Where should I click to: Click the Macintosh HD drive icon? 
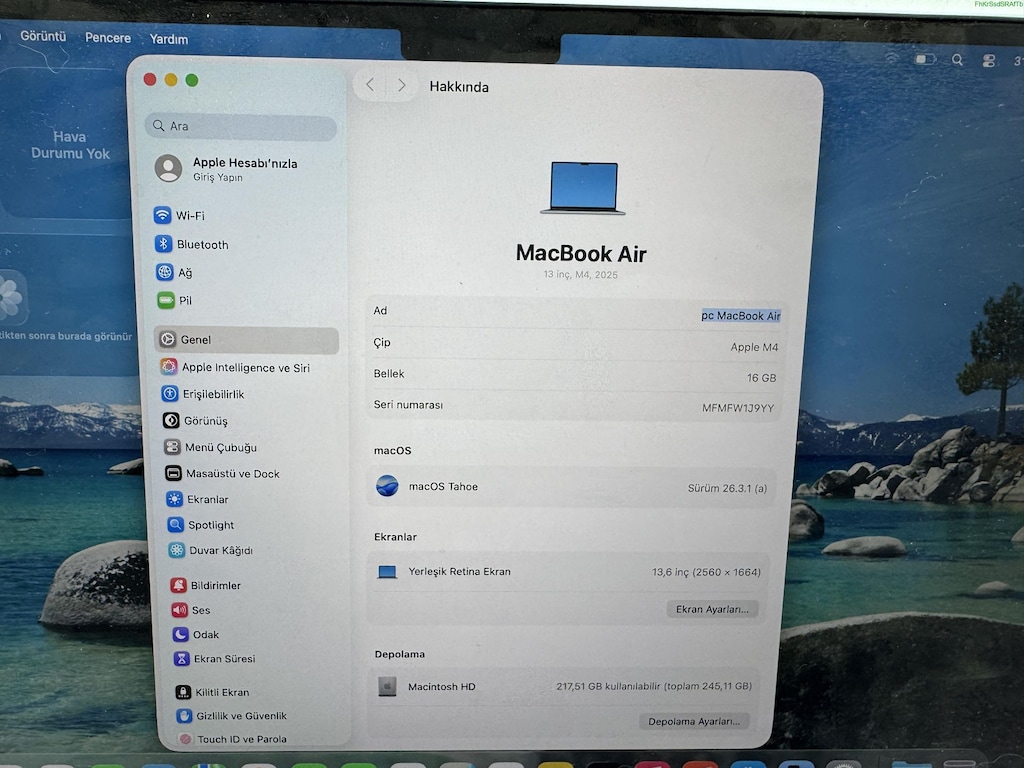387,686
